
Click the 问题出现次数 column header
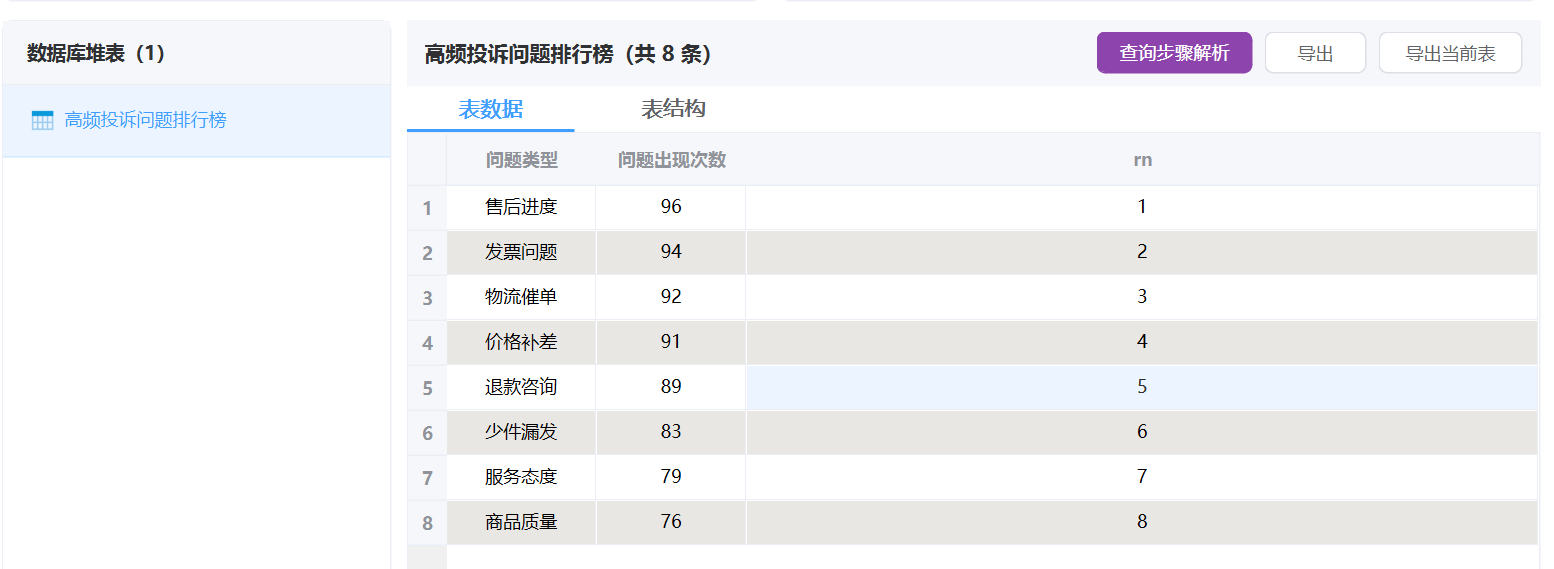(x=671, y=160)
